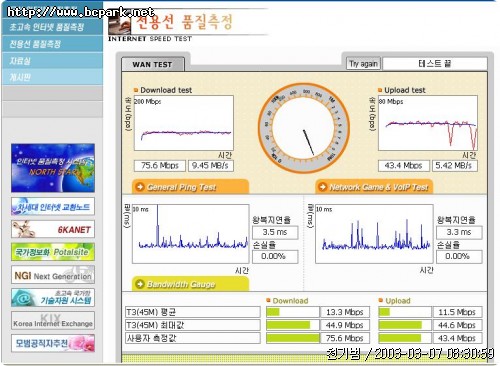Click the upload graph's 43.4 Mbps value
The width and height of the screenshot is (500, 366).
click(x=404, y=166)
